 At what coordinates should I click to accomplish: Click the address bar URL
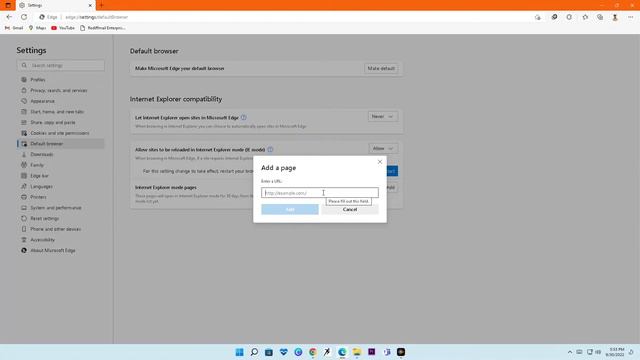click(97, 17)
